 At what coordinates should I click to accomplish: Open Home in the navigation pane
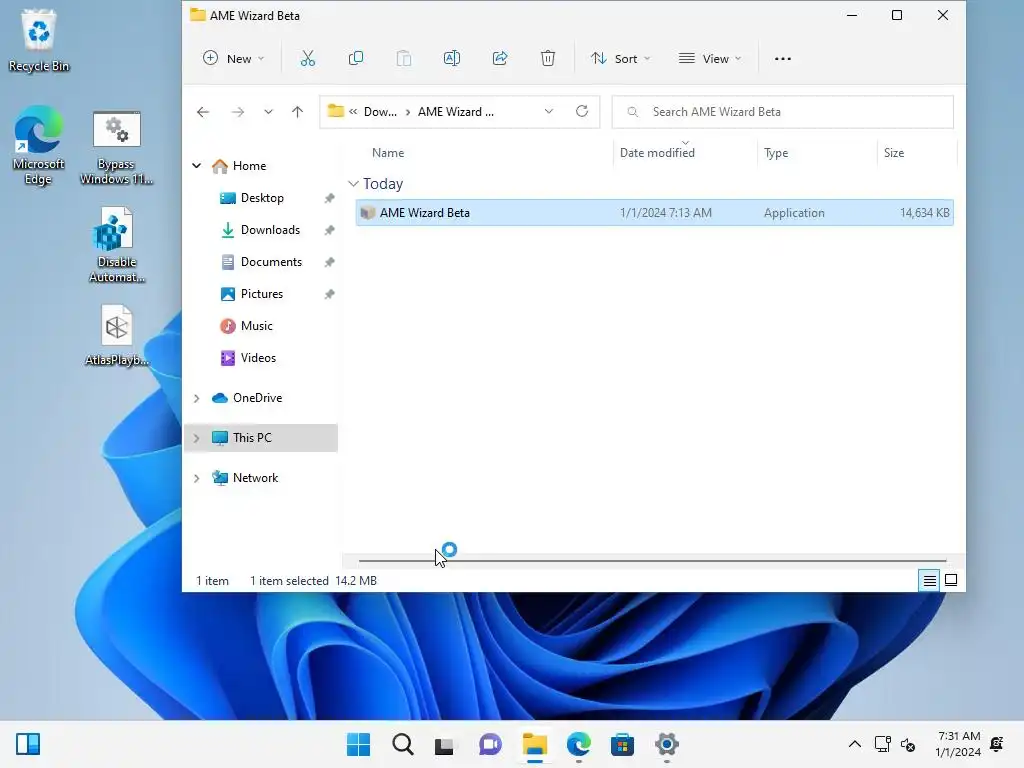coord(249,166)
